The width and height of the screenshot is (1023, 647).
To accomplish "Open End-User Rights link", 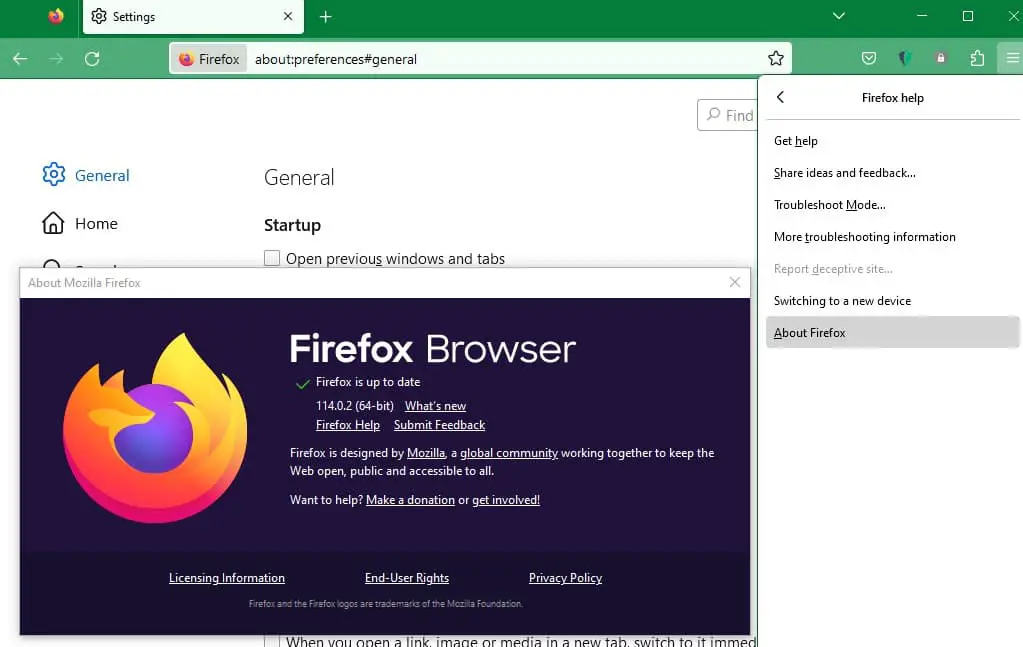I will tap(406, 578).
